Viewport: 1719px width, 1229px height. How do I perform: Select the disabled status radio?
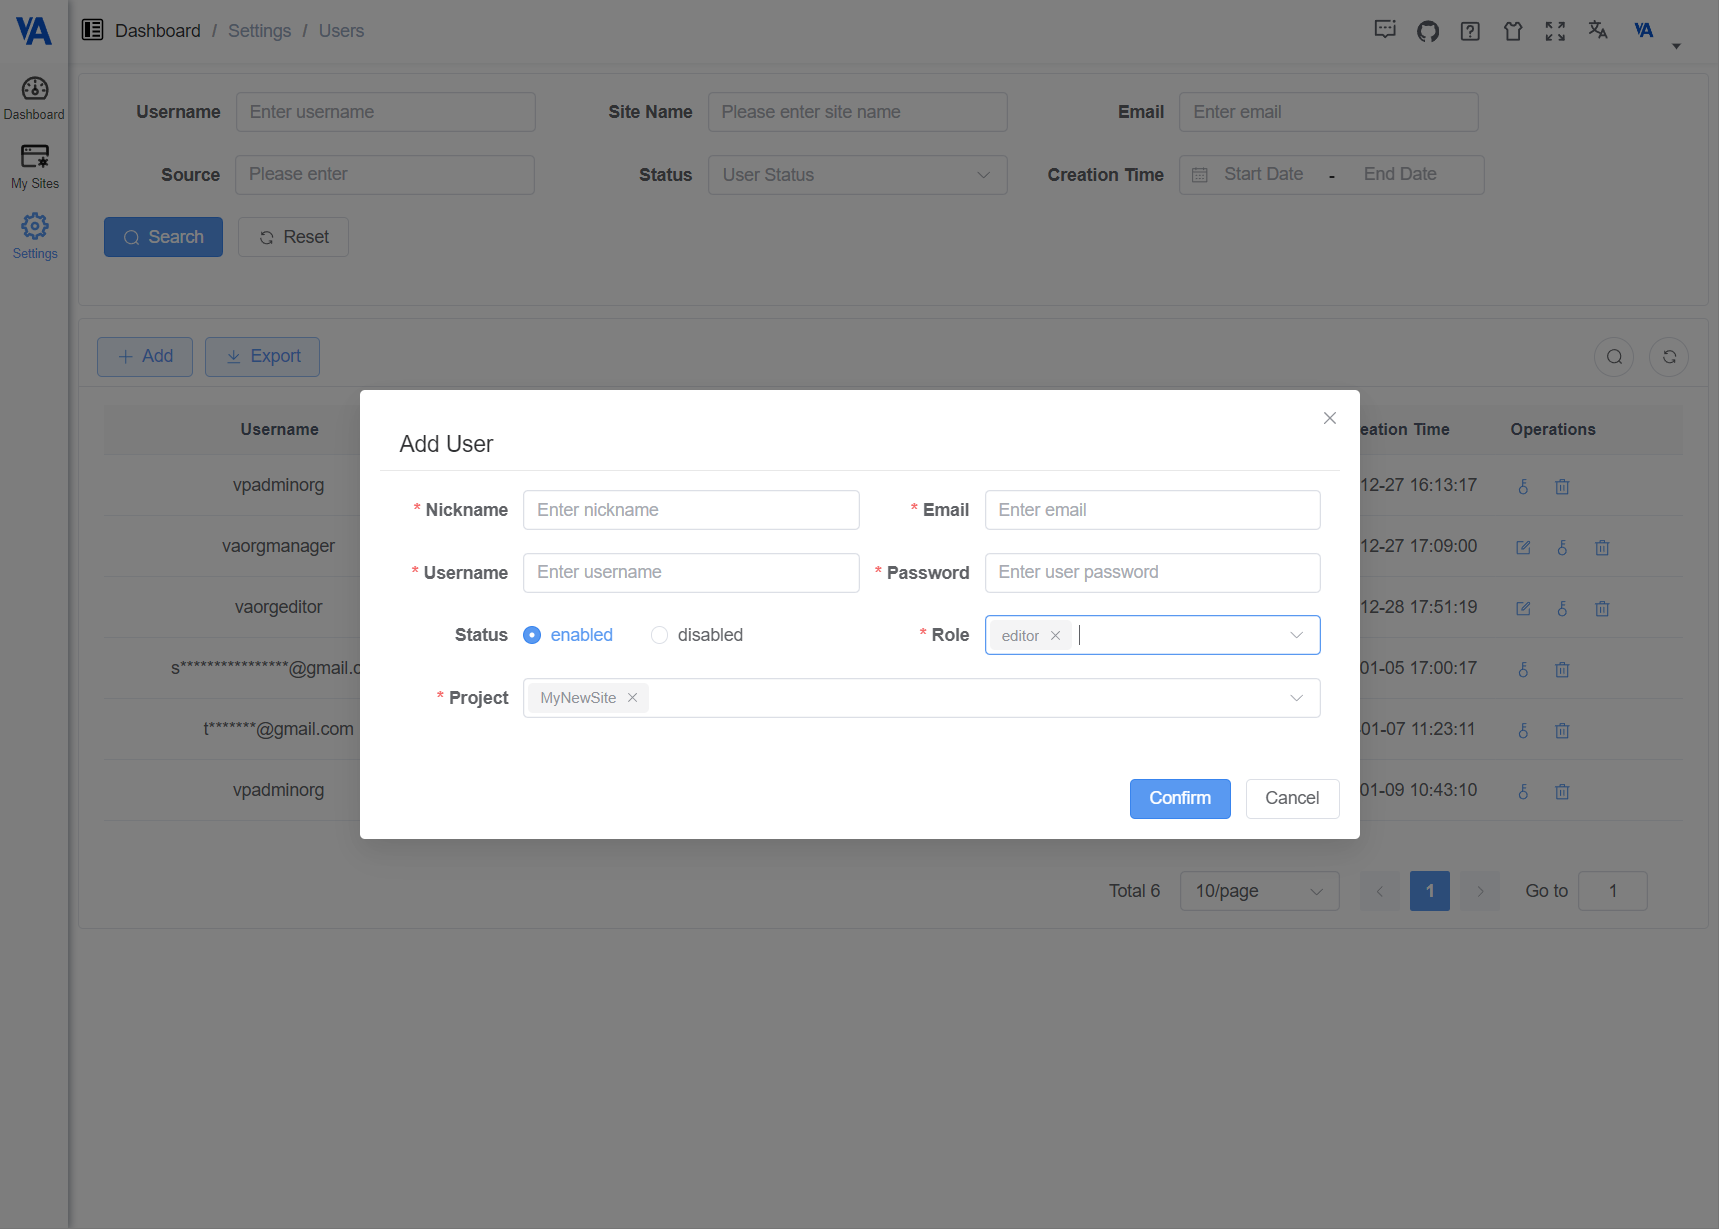659,635
